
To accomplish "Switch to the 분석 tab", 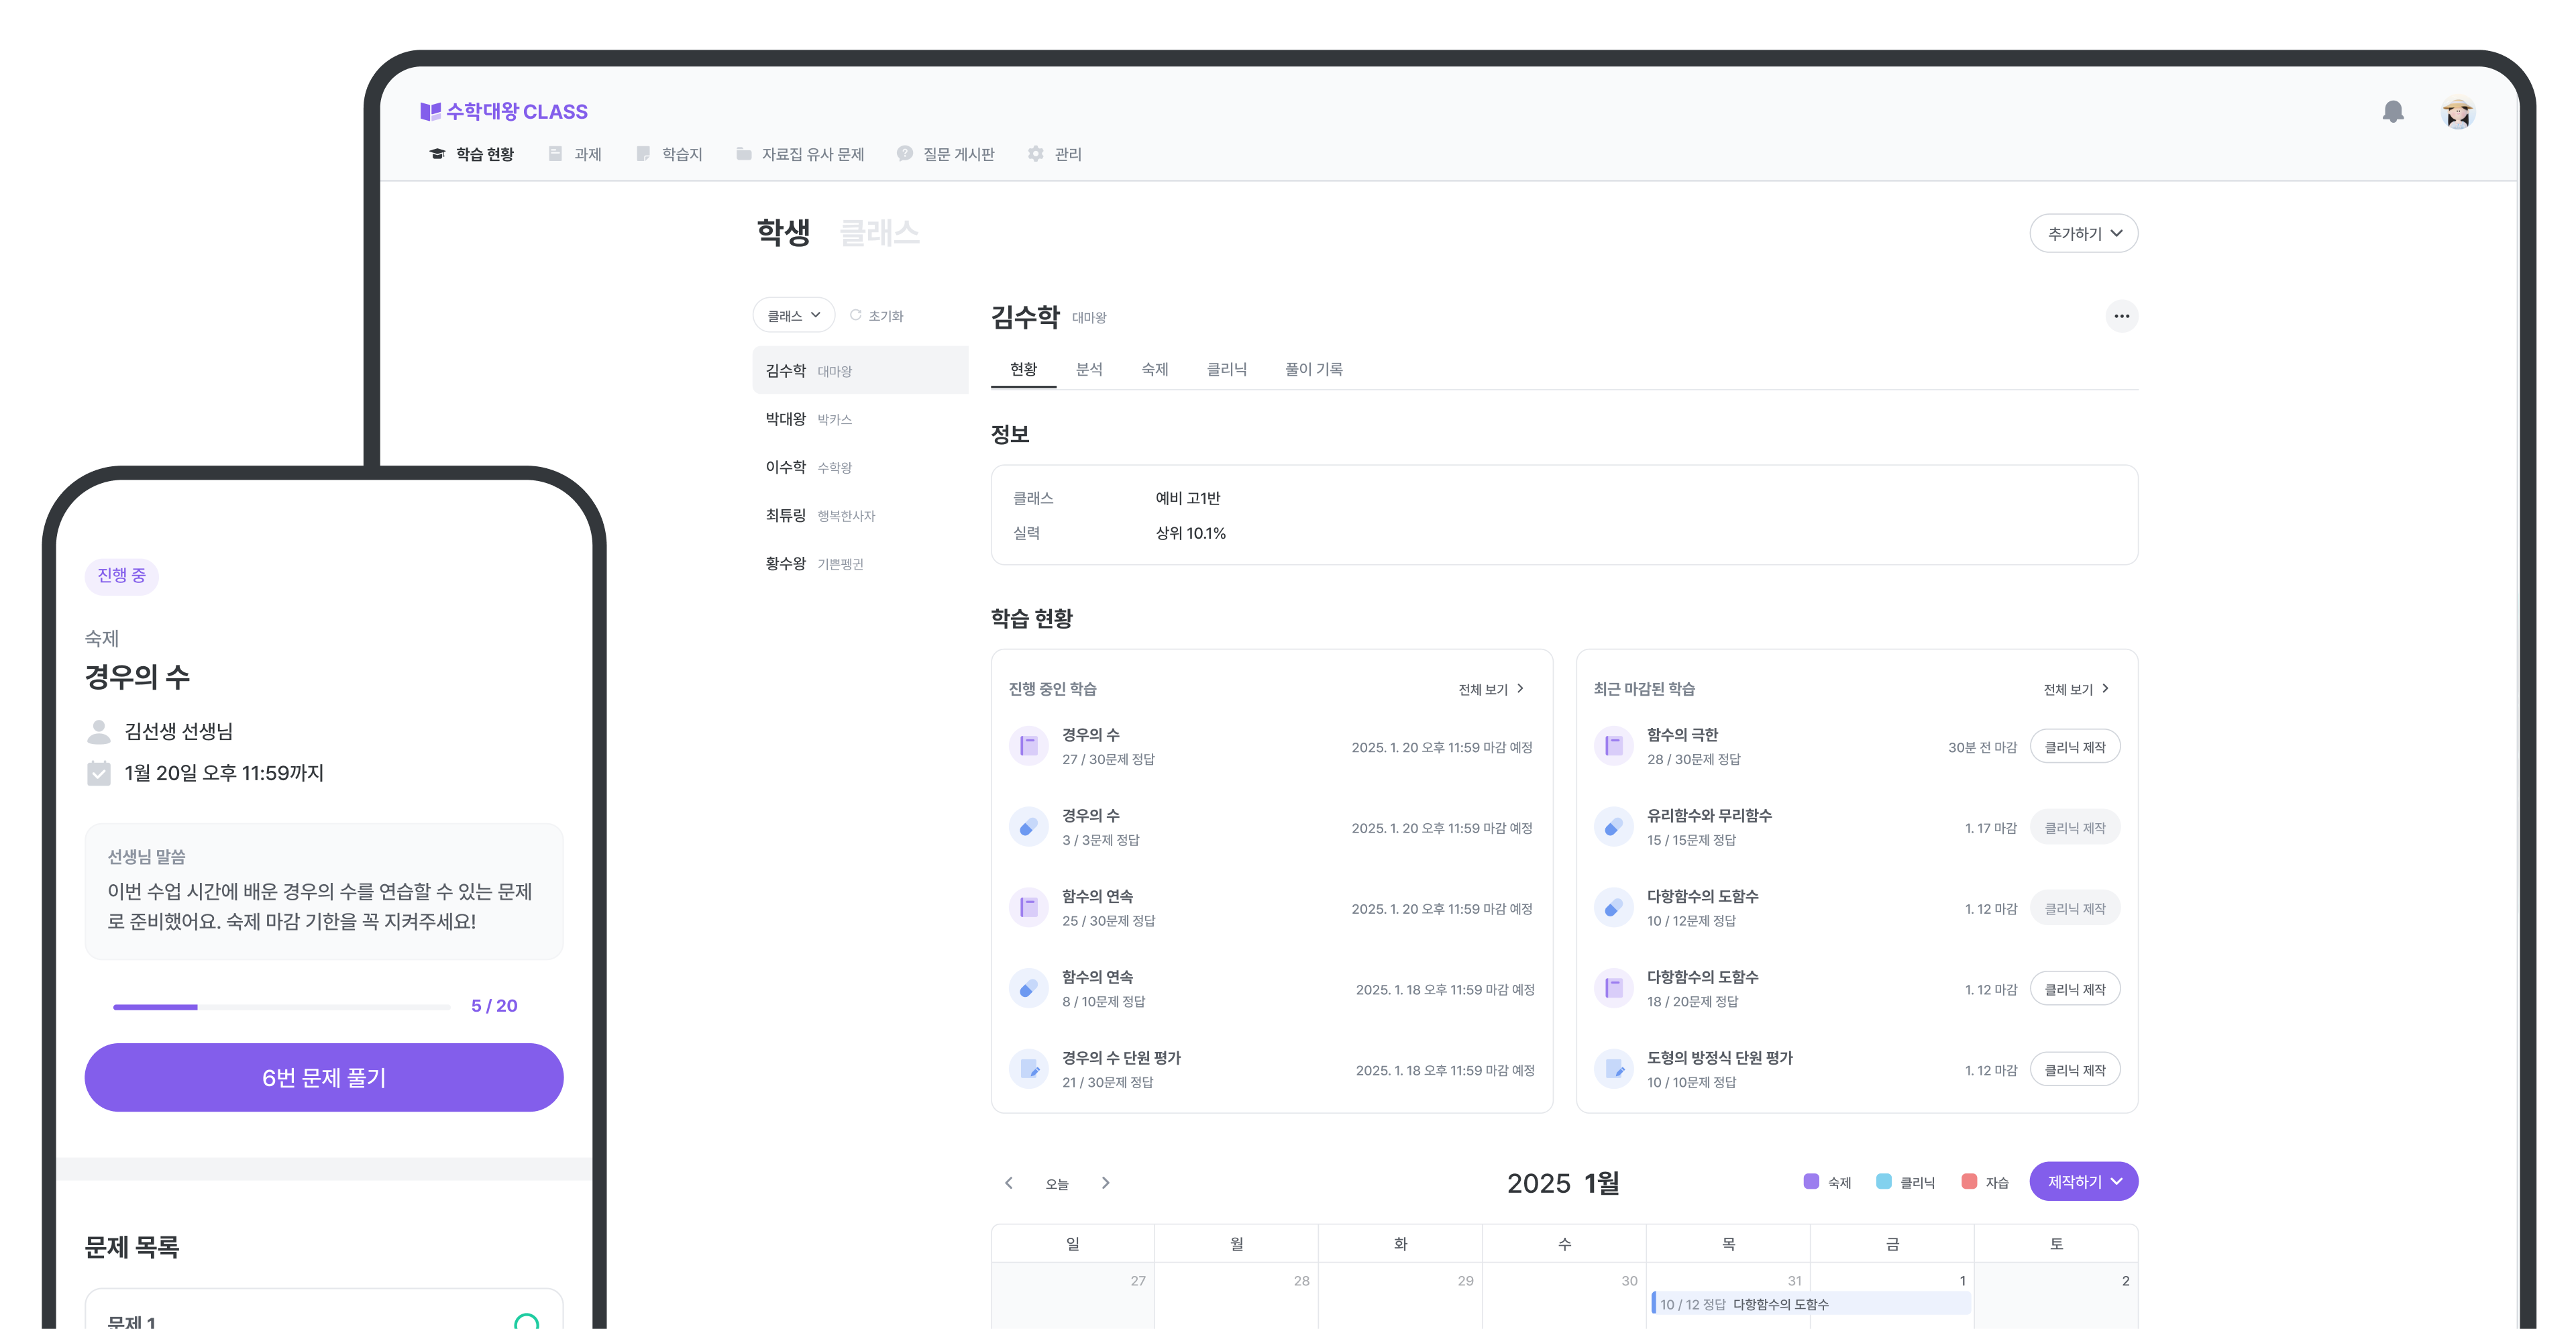I will (x=1090, y=369).
